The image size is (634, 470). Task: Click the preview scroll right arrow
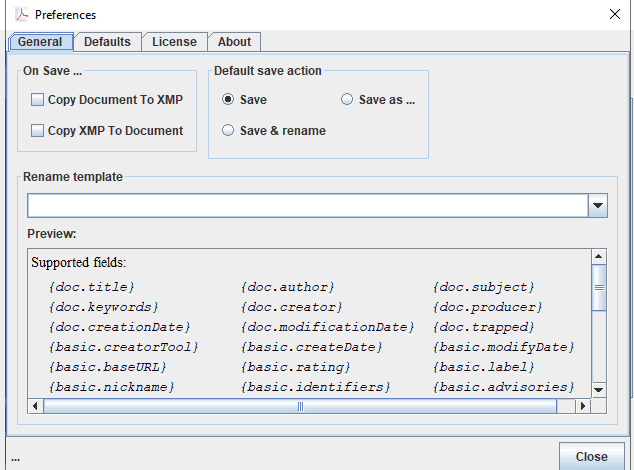582,407
